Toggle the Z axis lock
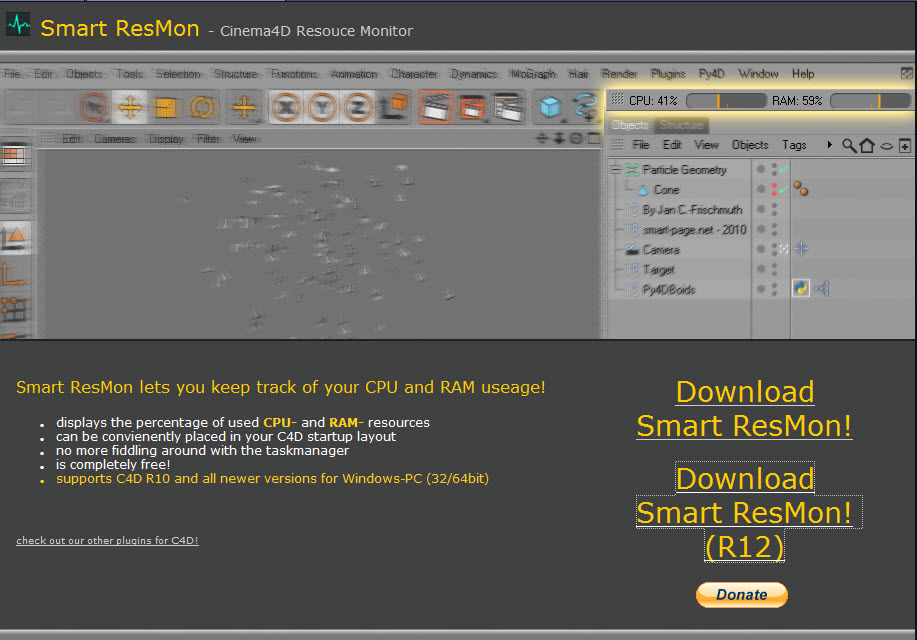This screenshot has height=640, width=917. point(357,107)
